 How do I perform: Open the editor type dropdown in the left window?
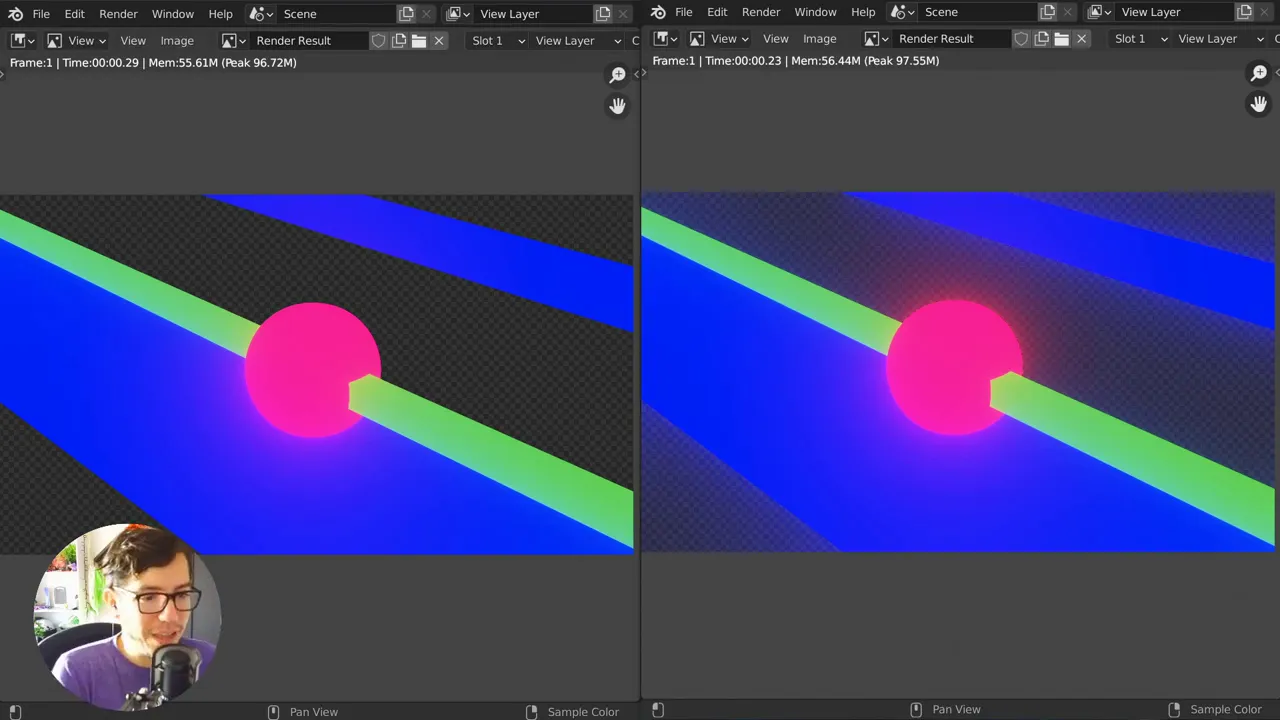[x=22, y=41]
